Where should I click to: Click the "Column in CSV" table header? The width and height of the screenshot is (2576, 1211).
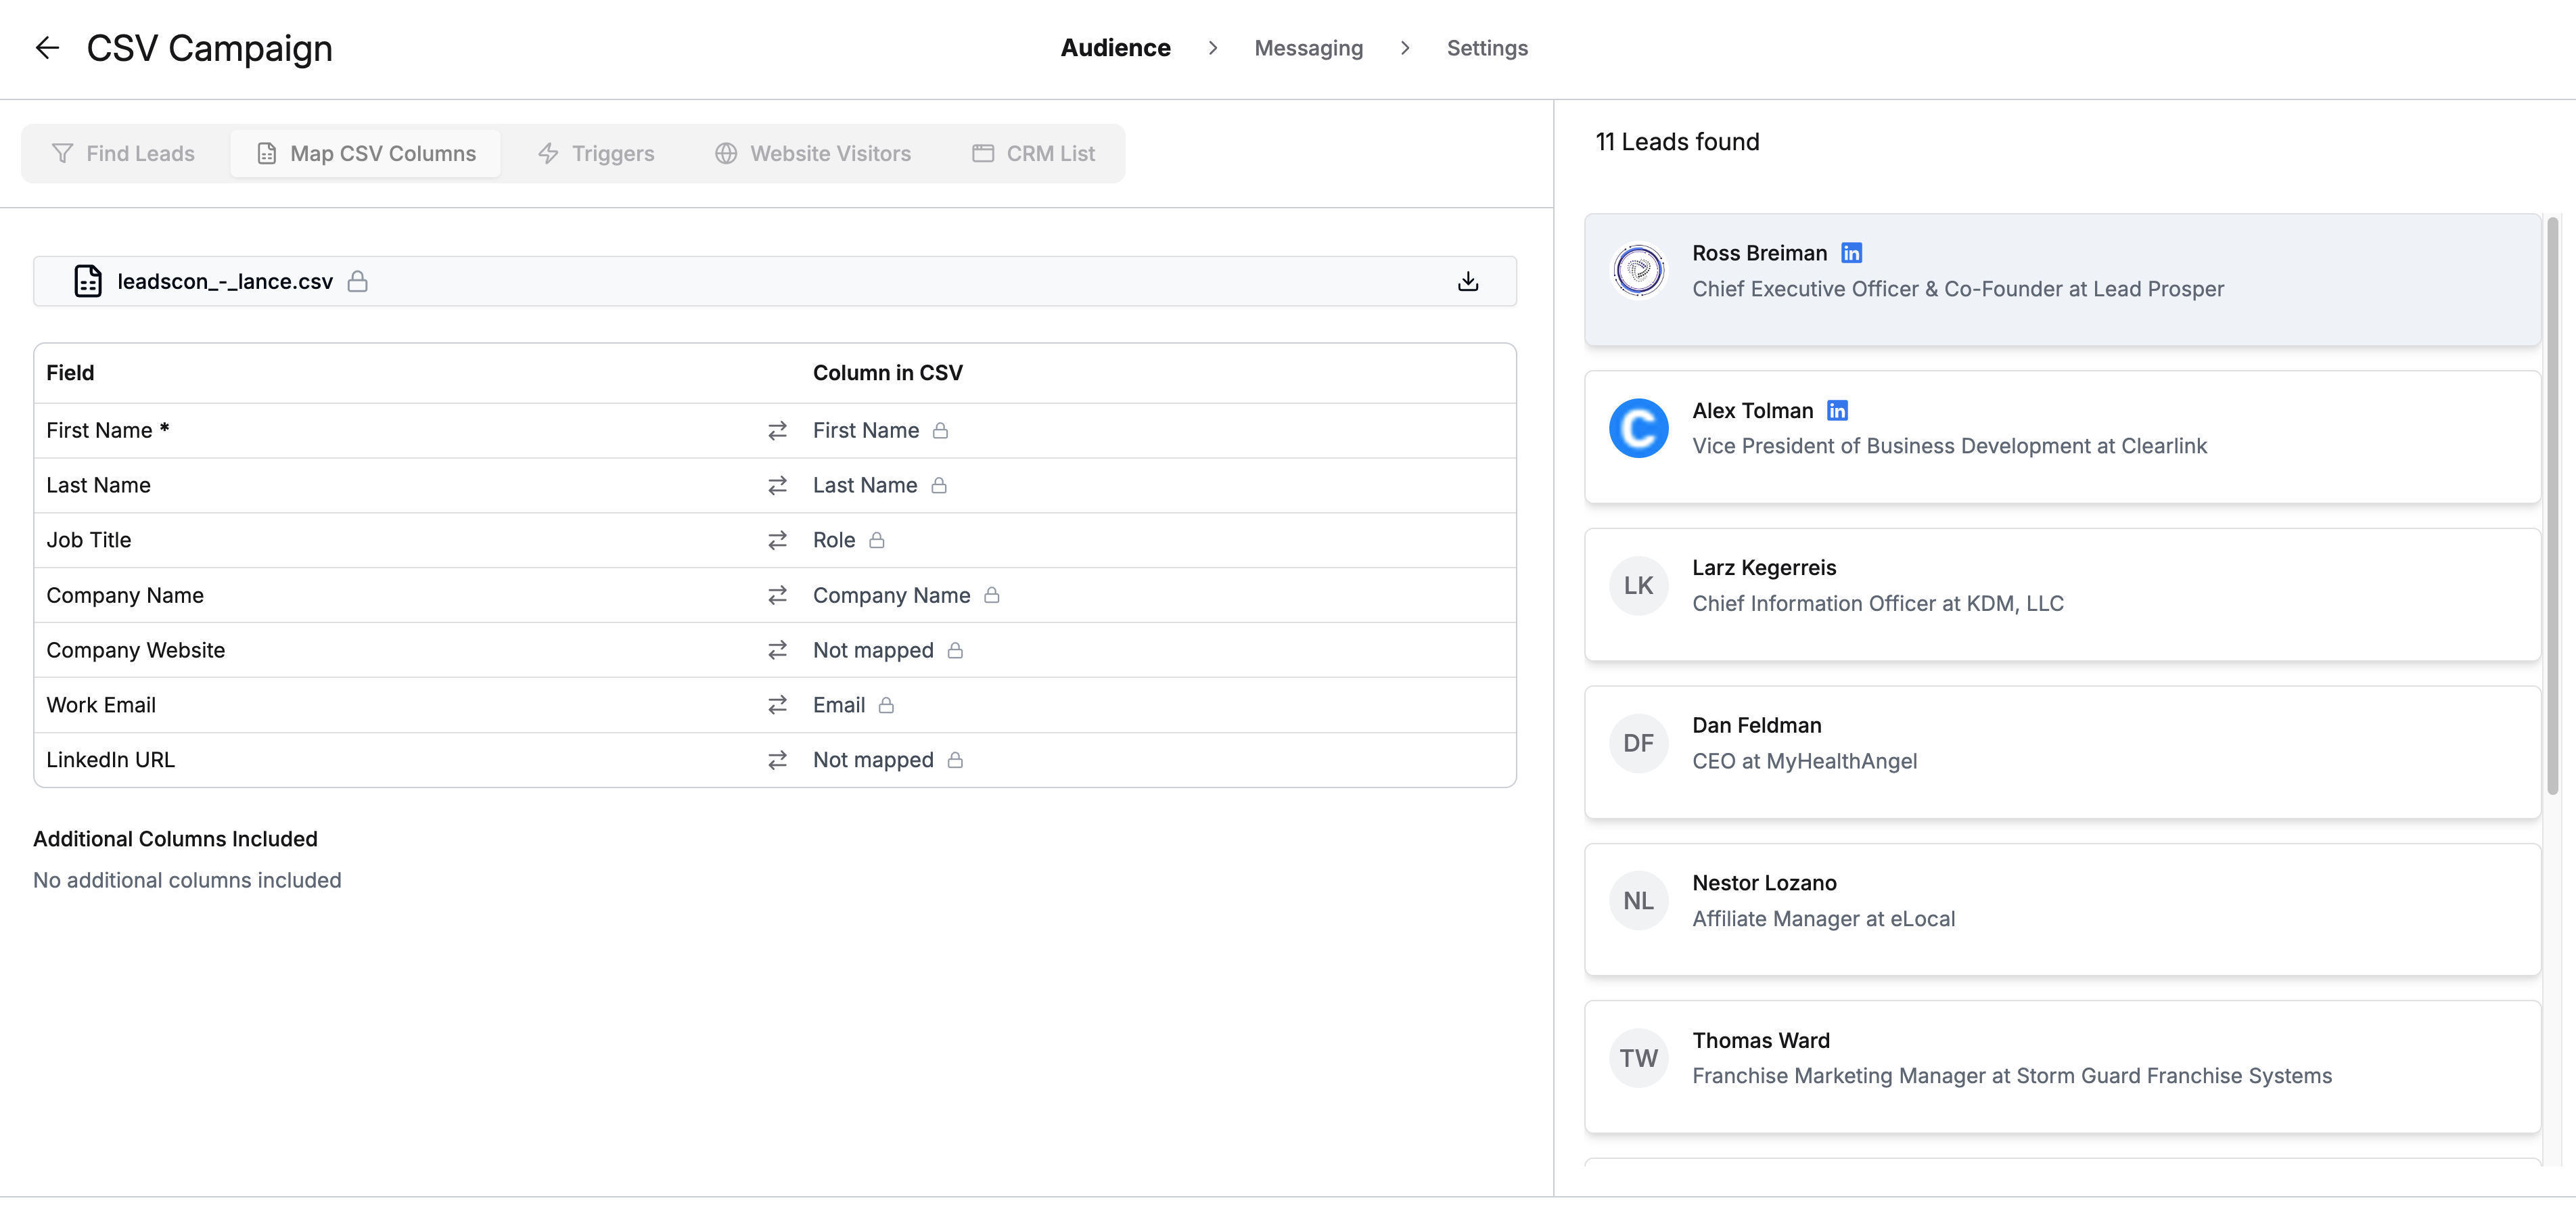(887, 373)
